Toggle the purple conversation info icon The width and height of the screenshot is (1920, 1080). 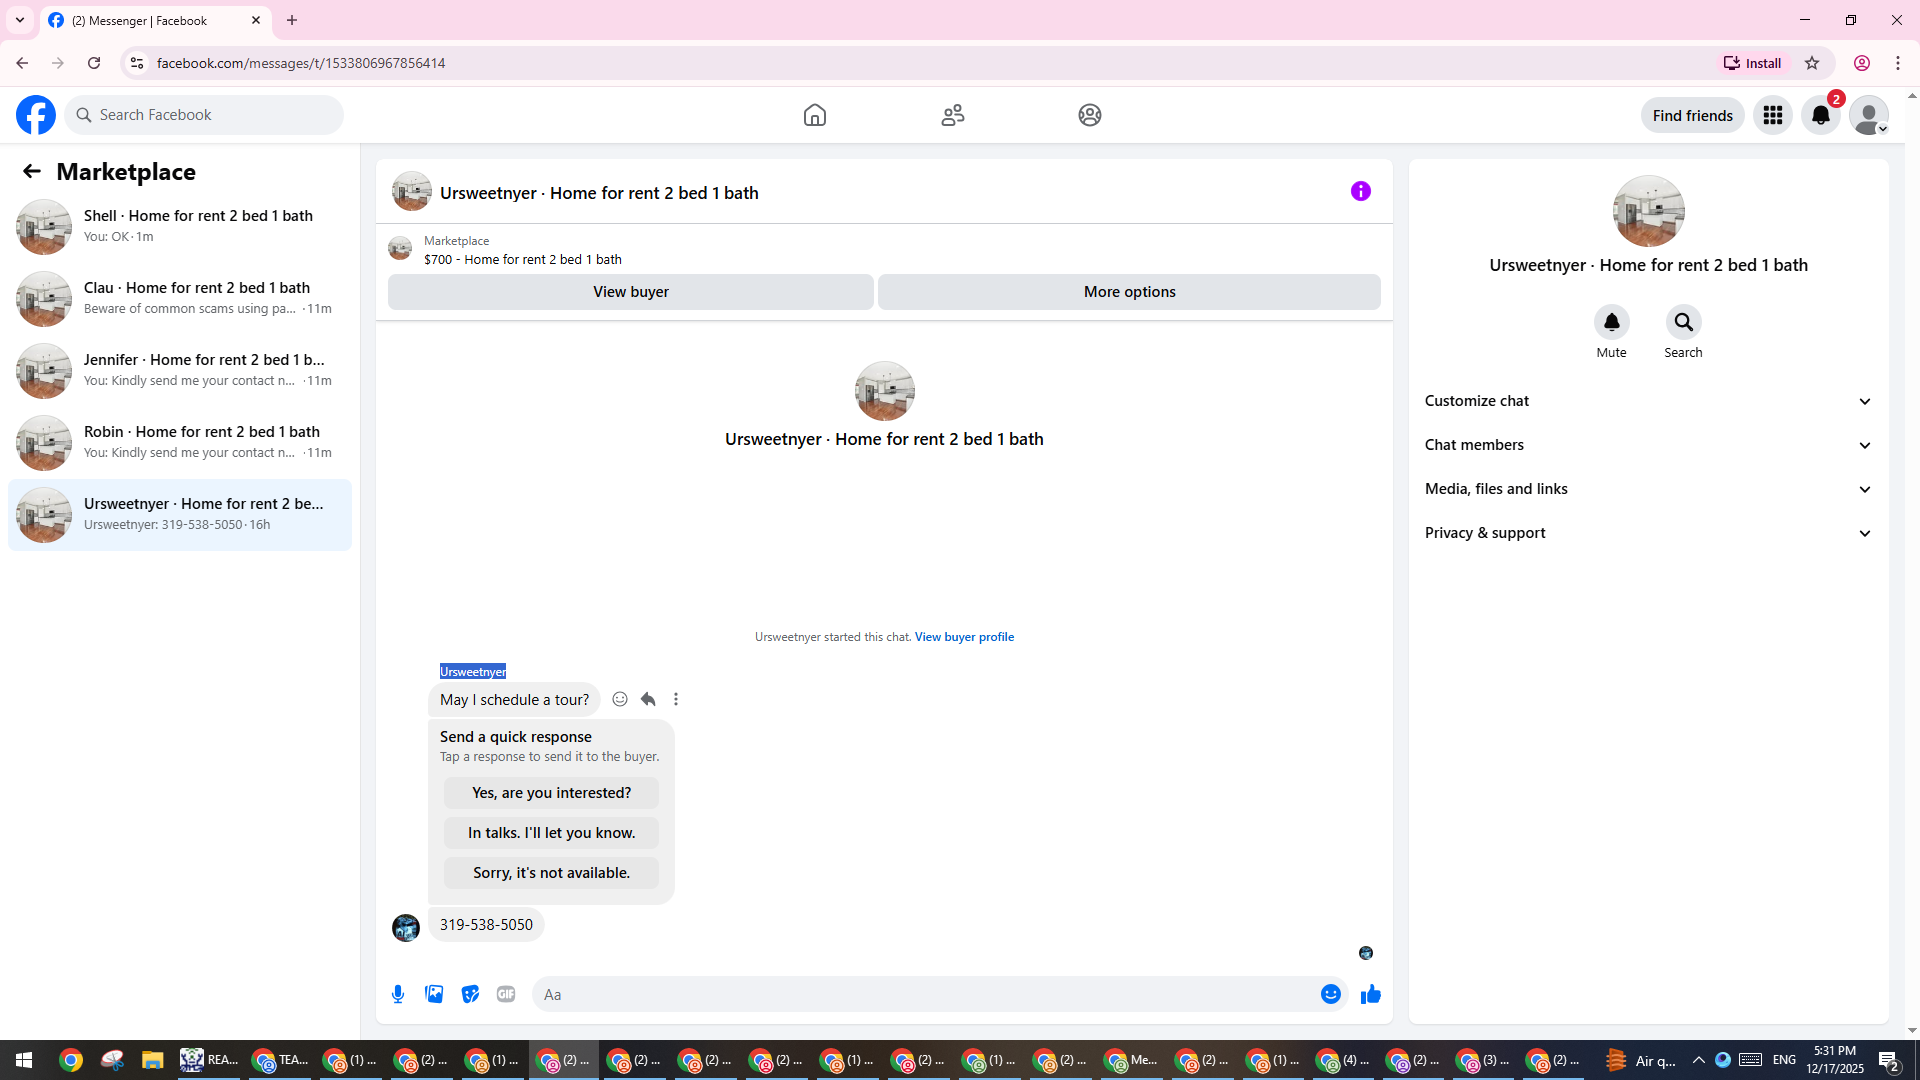(1360, 191)
